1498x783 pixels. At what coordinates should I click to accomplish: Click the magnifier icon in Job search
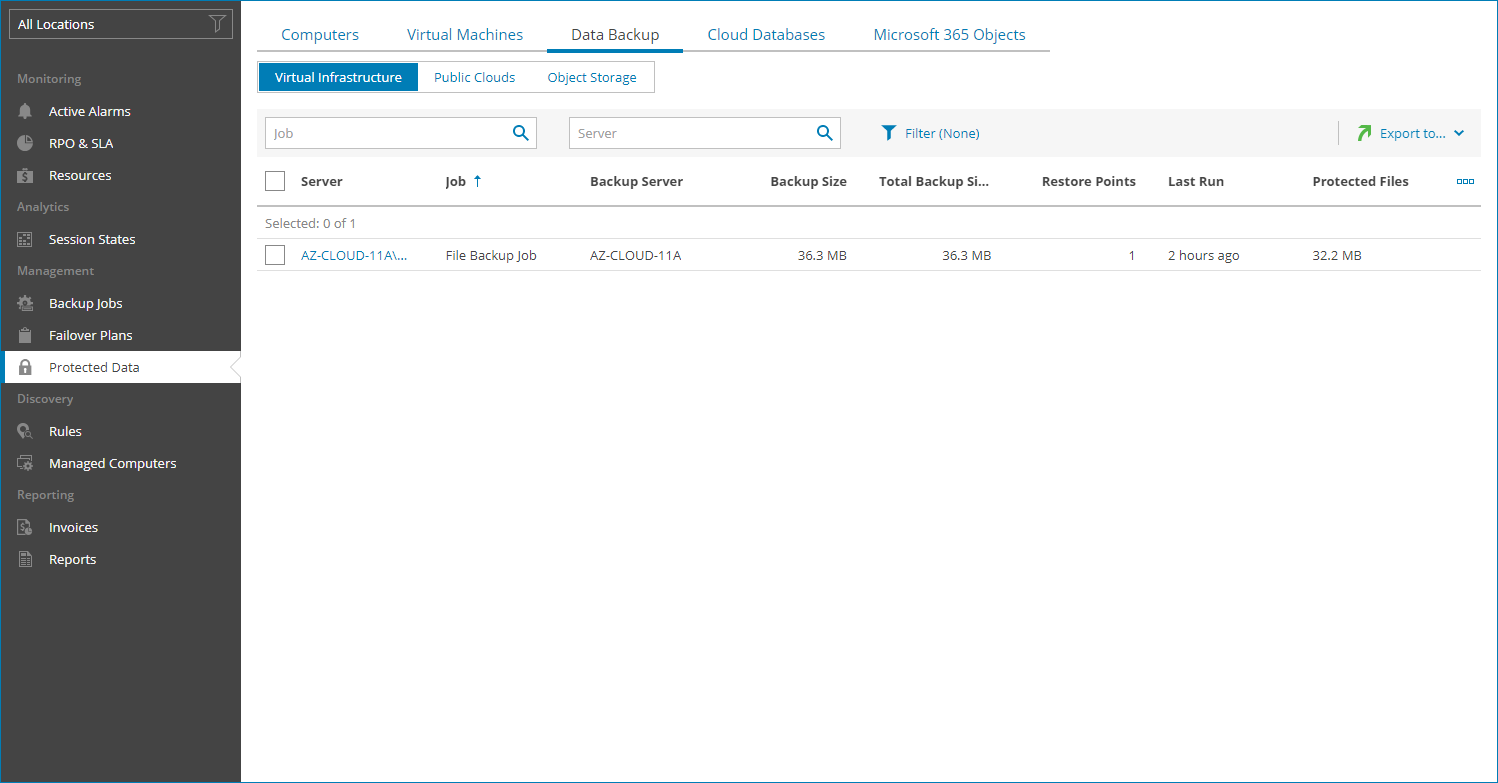tap(520, 133)
